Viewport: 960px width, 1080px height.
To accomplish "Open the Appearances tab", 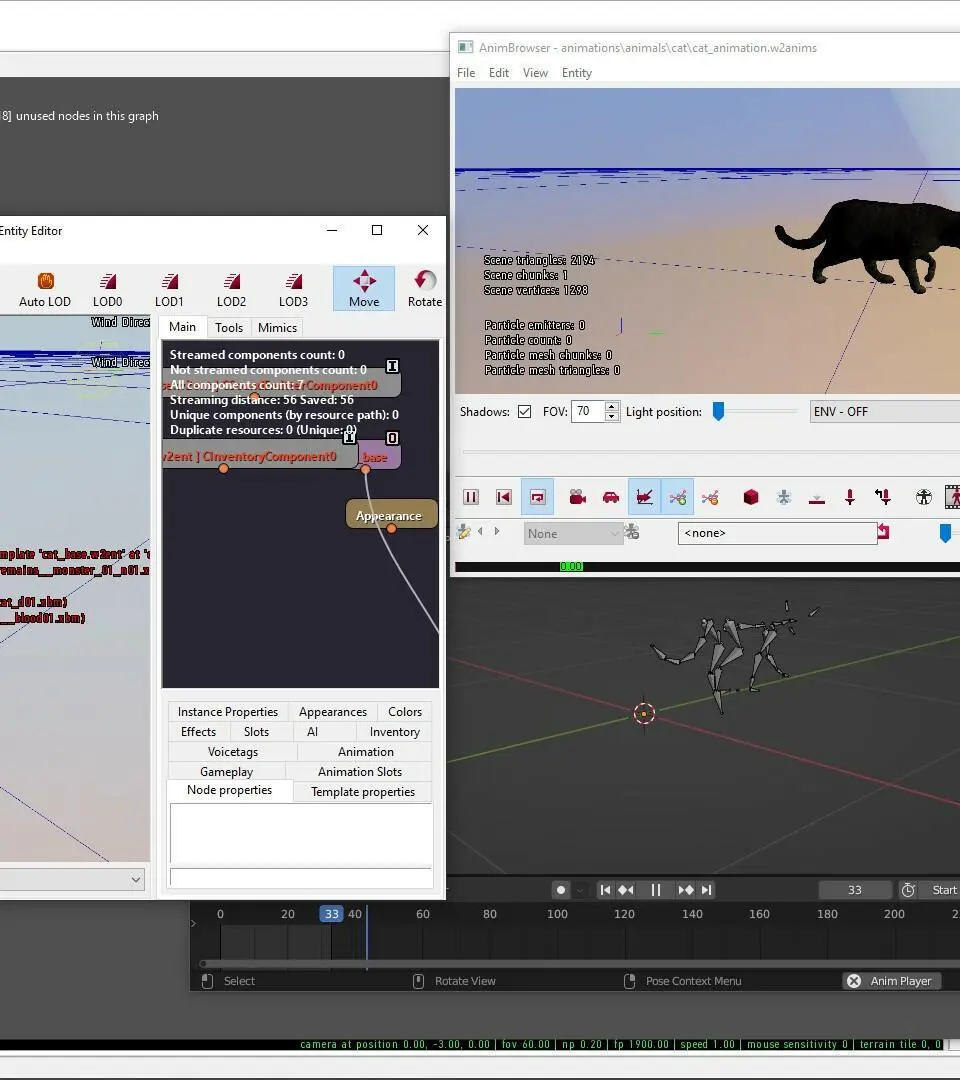I will [x=333, y=712].
